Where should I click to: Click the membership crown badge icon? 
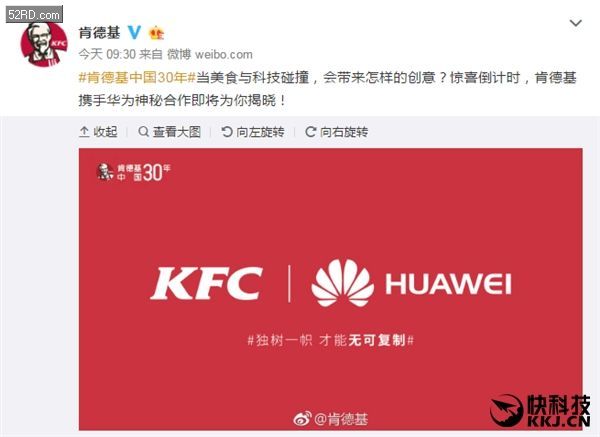tap(156, 33)
